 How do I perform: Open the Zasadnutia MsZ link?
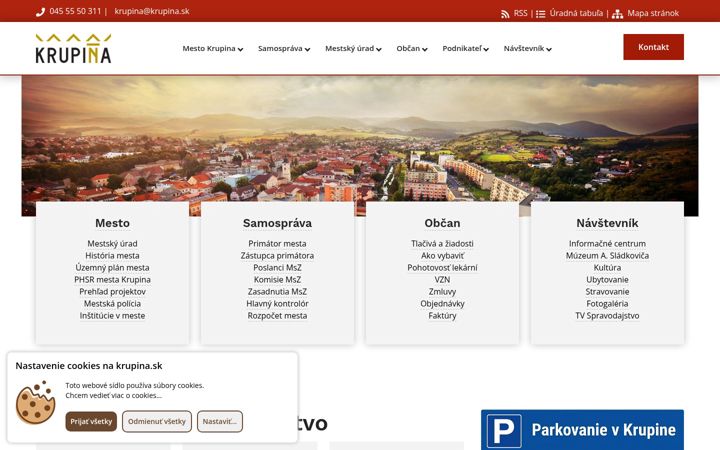277,292
